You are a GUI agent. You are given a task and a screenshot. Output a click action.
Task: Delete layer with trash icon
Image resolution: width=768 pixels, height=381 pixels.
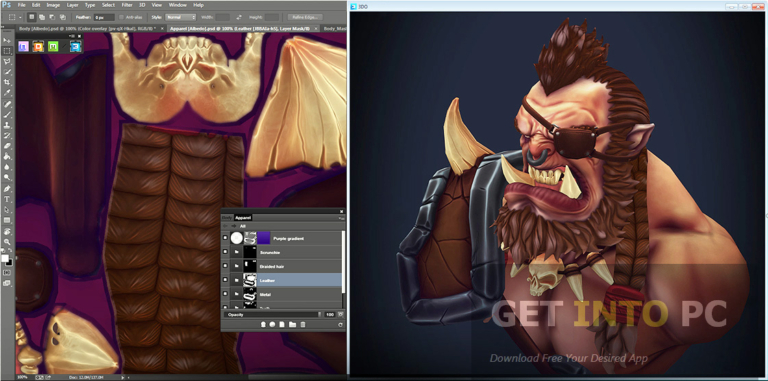303,325
